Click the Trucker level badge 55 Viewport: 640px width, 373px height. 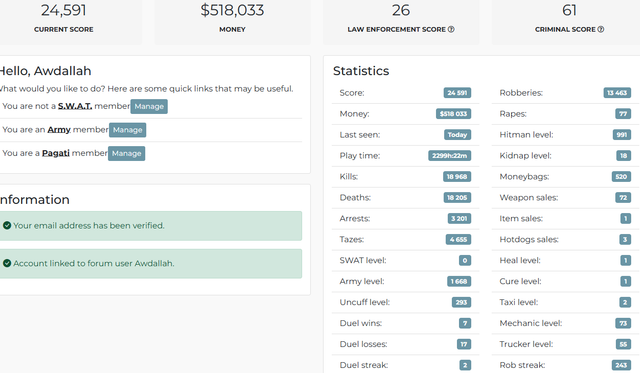[x=623, y=344]
